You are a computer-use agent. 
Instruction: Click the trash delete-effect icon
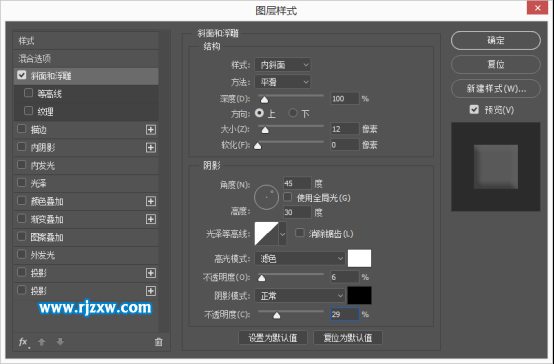coord(159,342)
